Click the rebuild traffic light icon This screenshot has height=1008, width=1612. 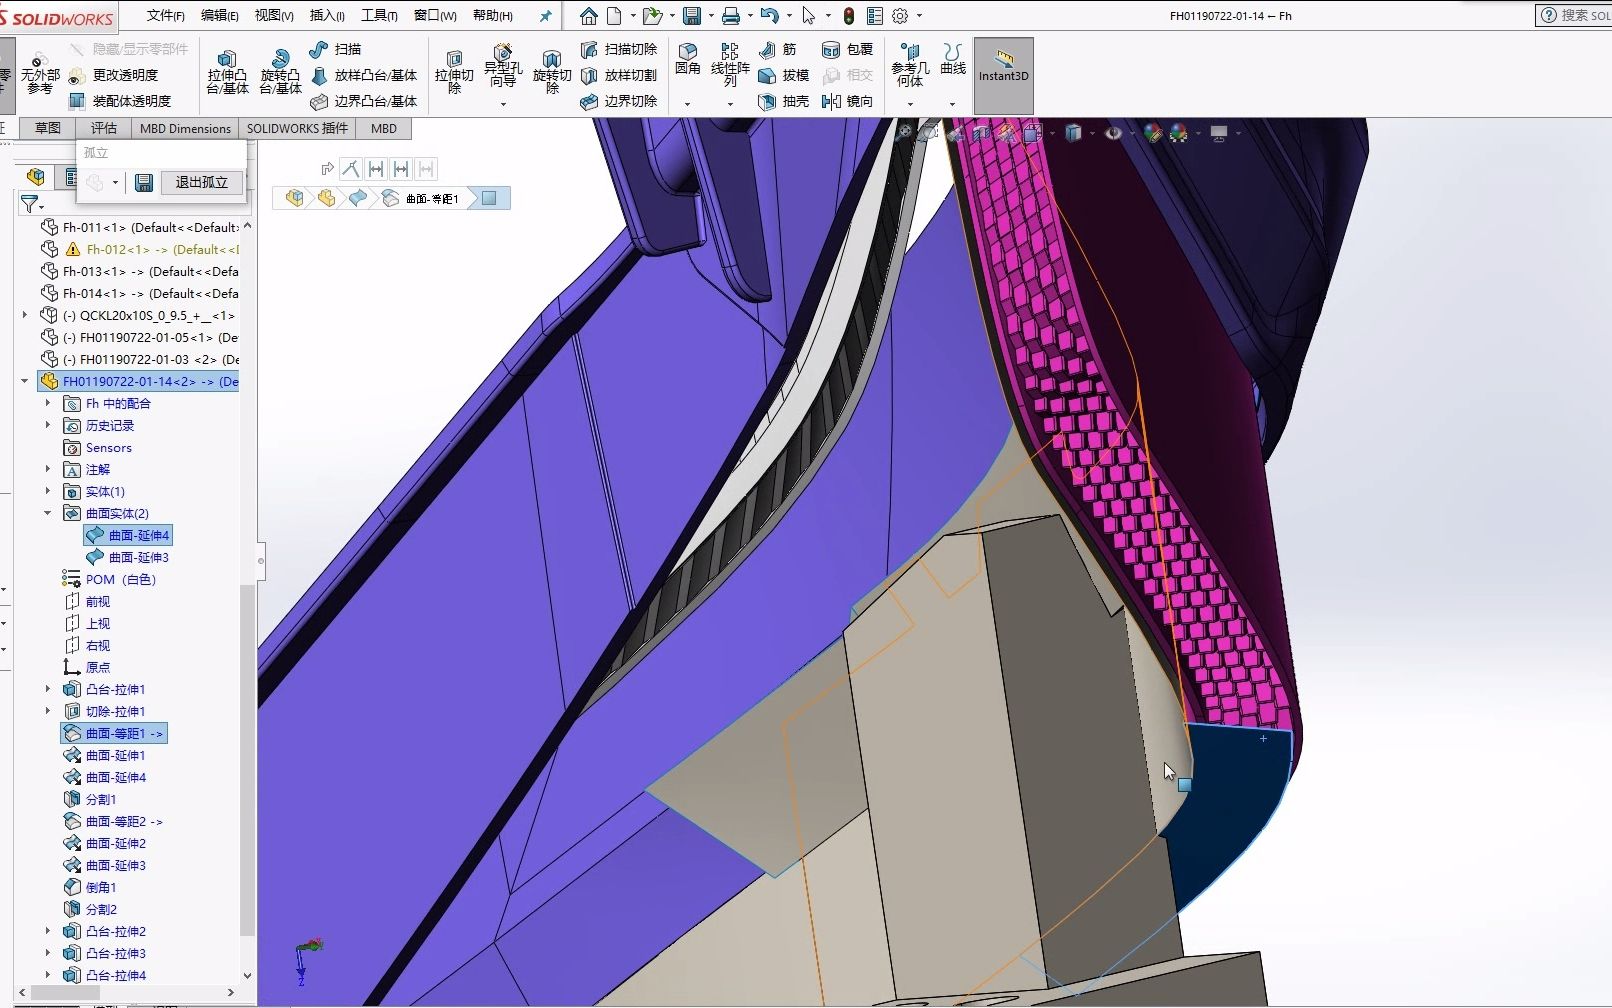849,16
